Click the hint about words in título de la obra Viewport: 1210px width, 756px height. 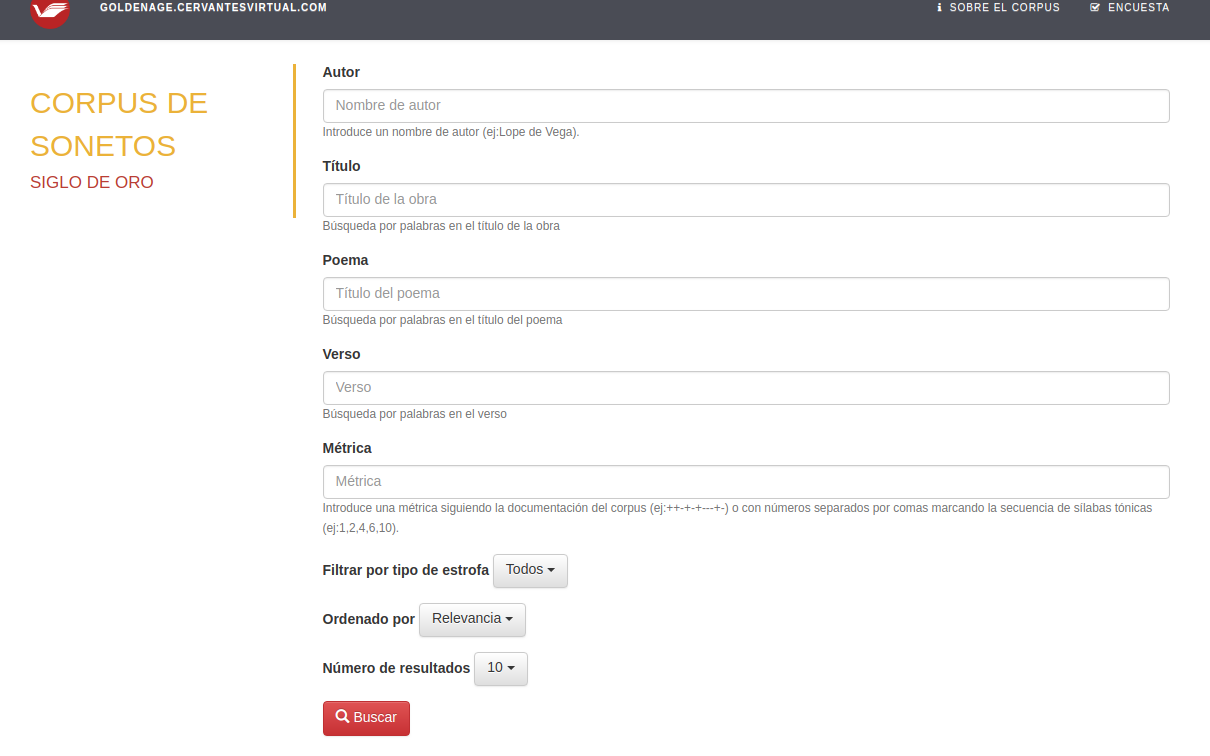[x=441, y=226]
